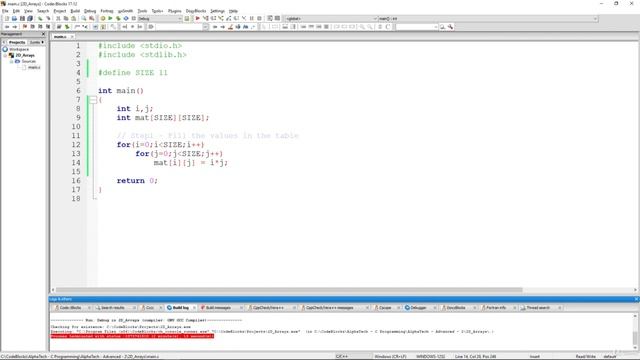Click the New file toolbar icon
The height and width of the screenshot is (360, 640).
coord(7,18)
